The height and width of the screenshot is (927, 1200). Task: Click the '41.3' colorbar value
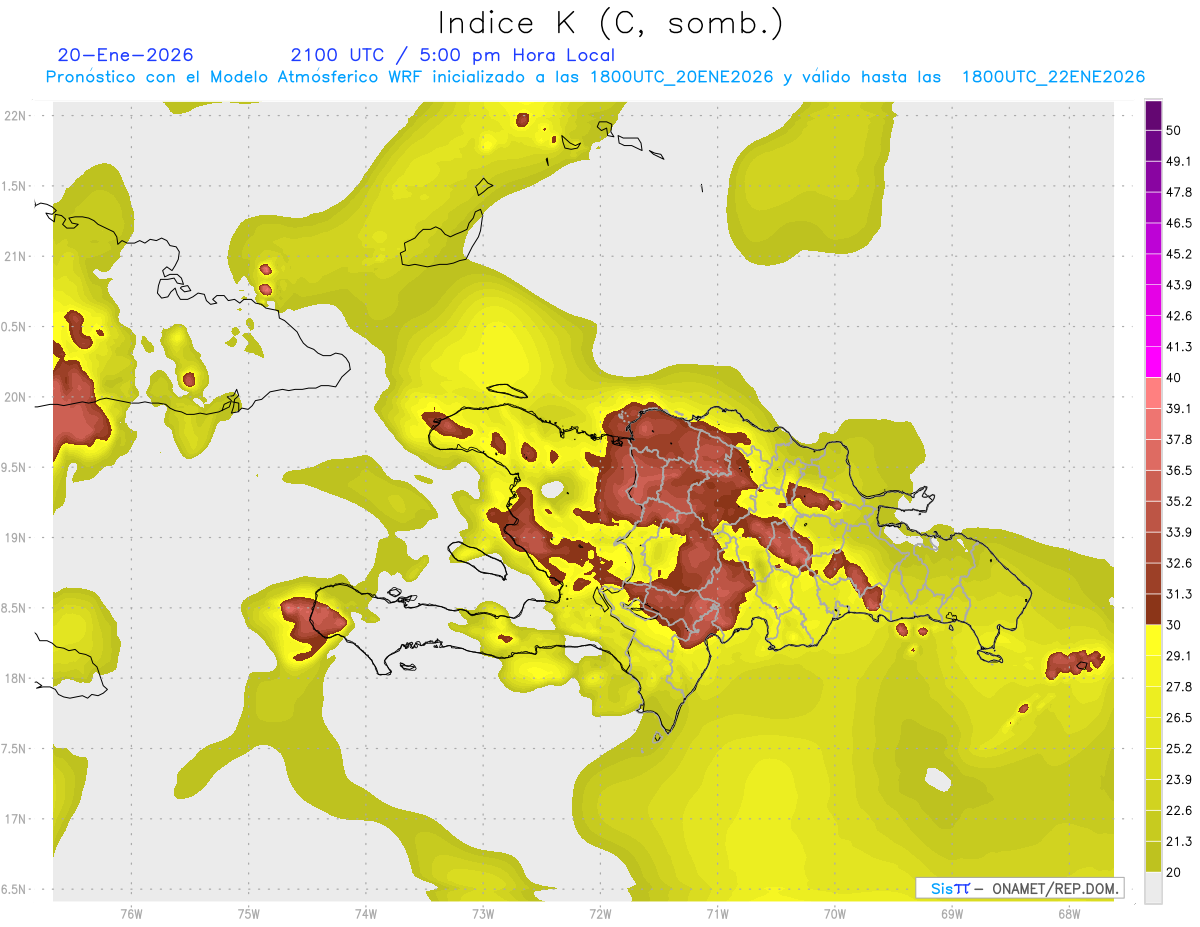pos(1179,347)
